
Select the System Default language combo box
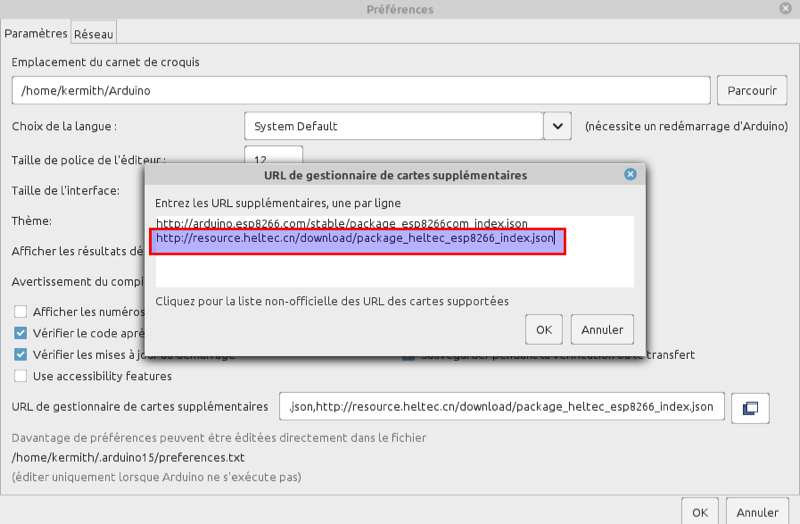coord(392,127)
